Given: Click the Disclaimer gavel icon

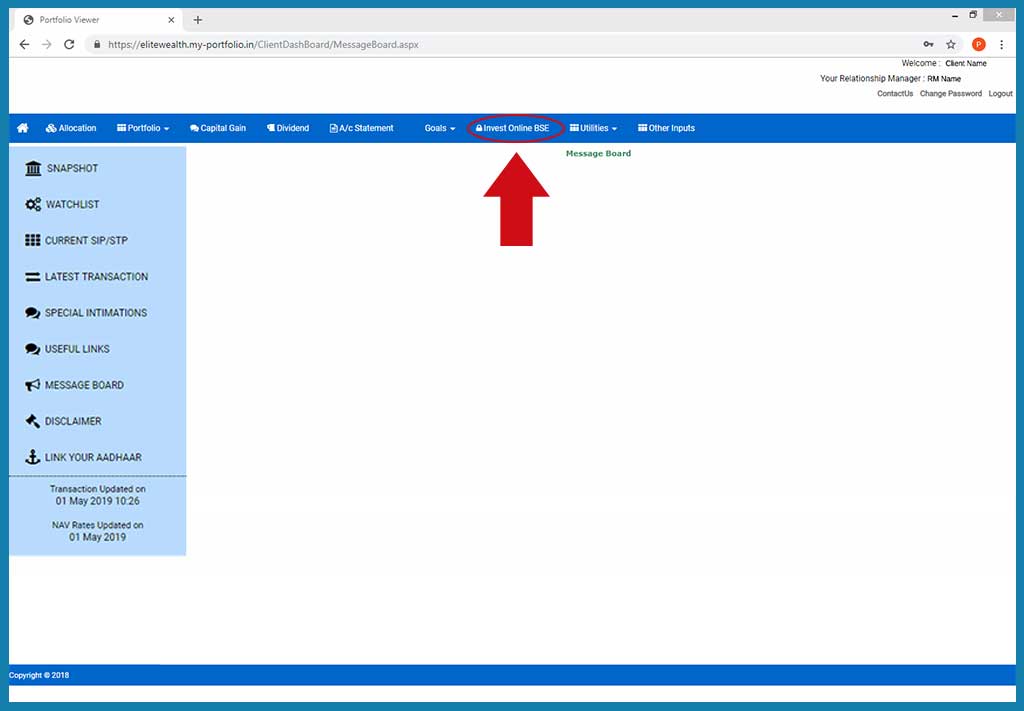Looking at the screenshot, I should (33, 421).
